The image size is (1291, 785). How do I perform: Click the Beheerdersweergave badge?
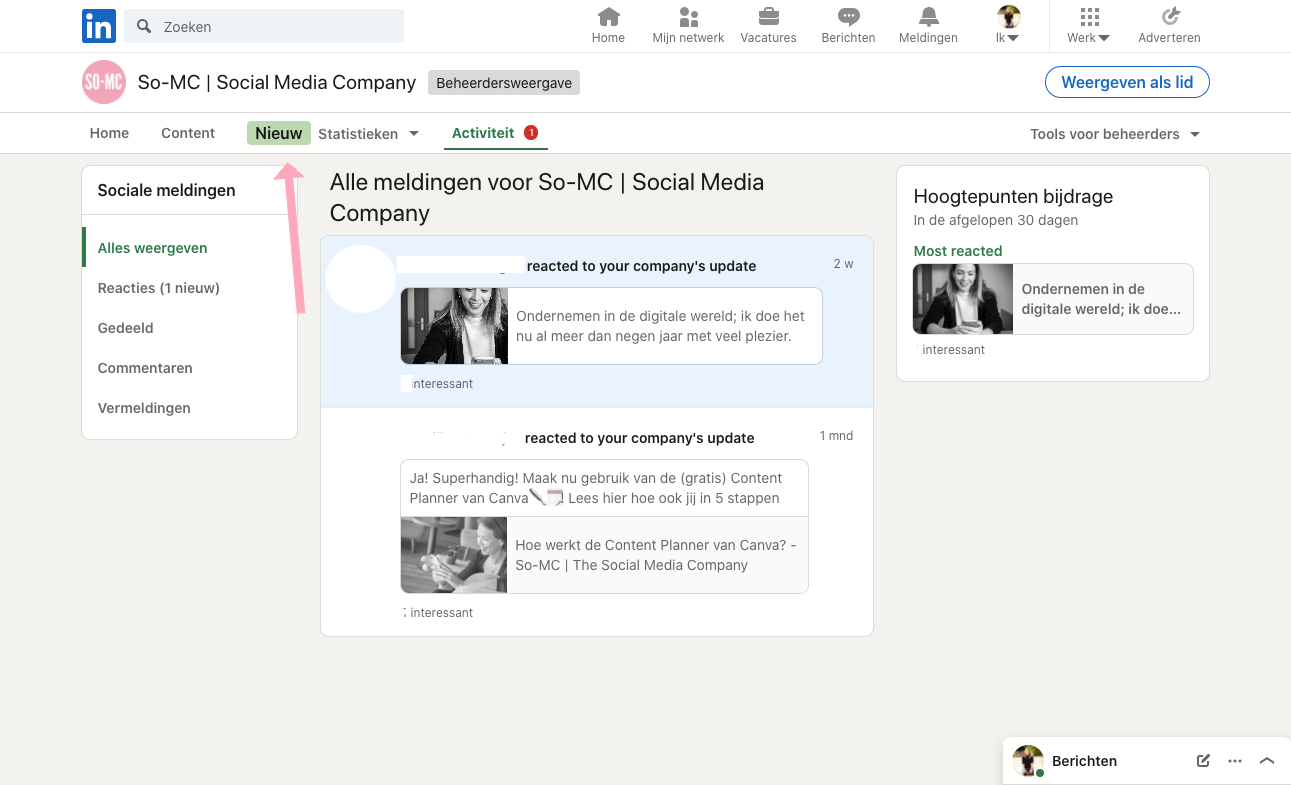tap(504, 83)
